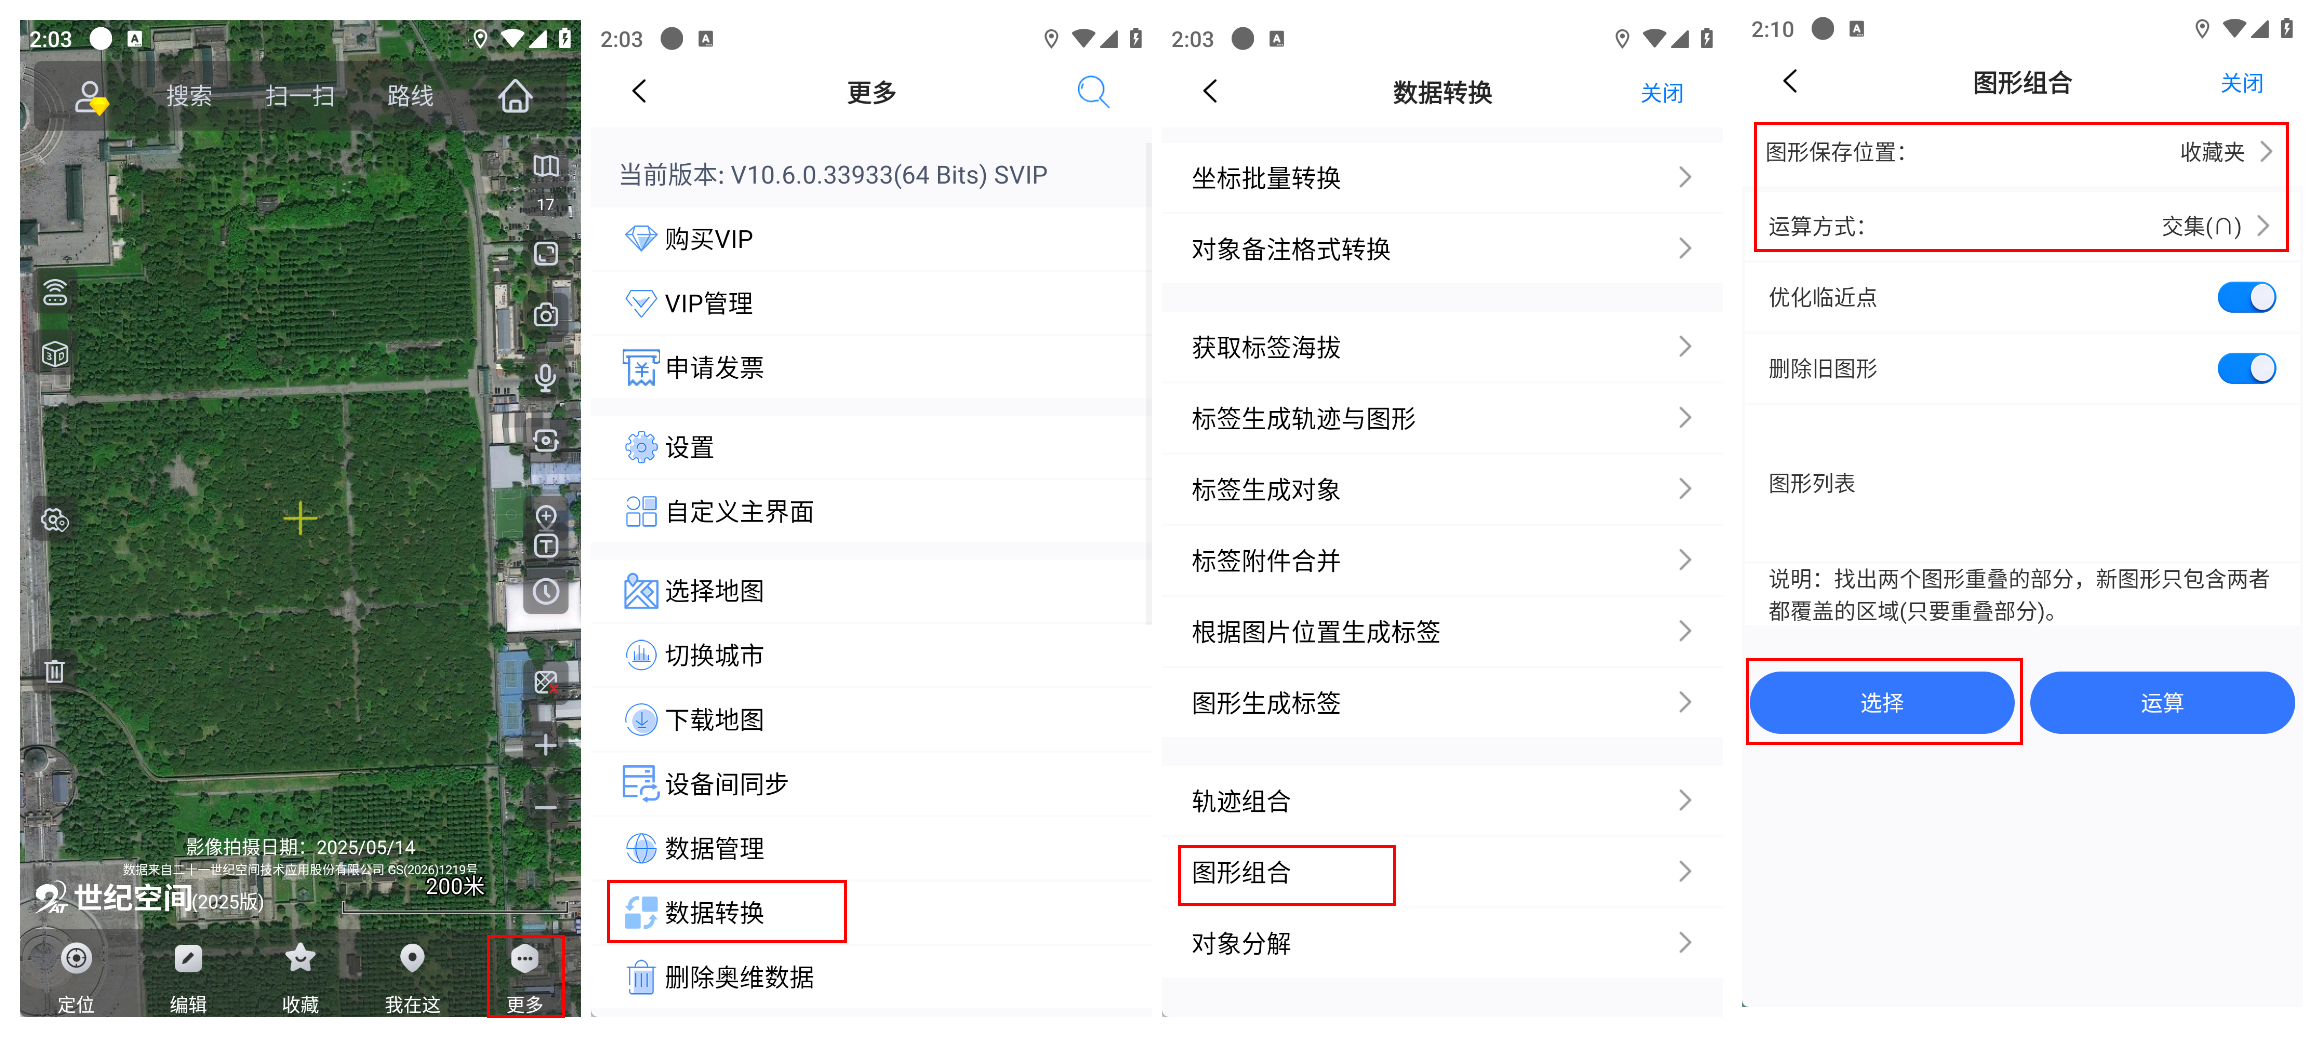Expand the 坐标批量转换 chevron

[1685, 177]
